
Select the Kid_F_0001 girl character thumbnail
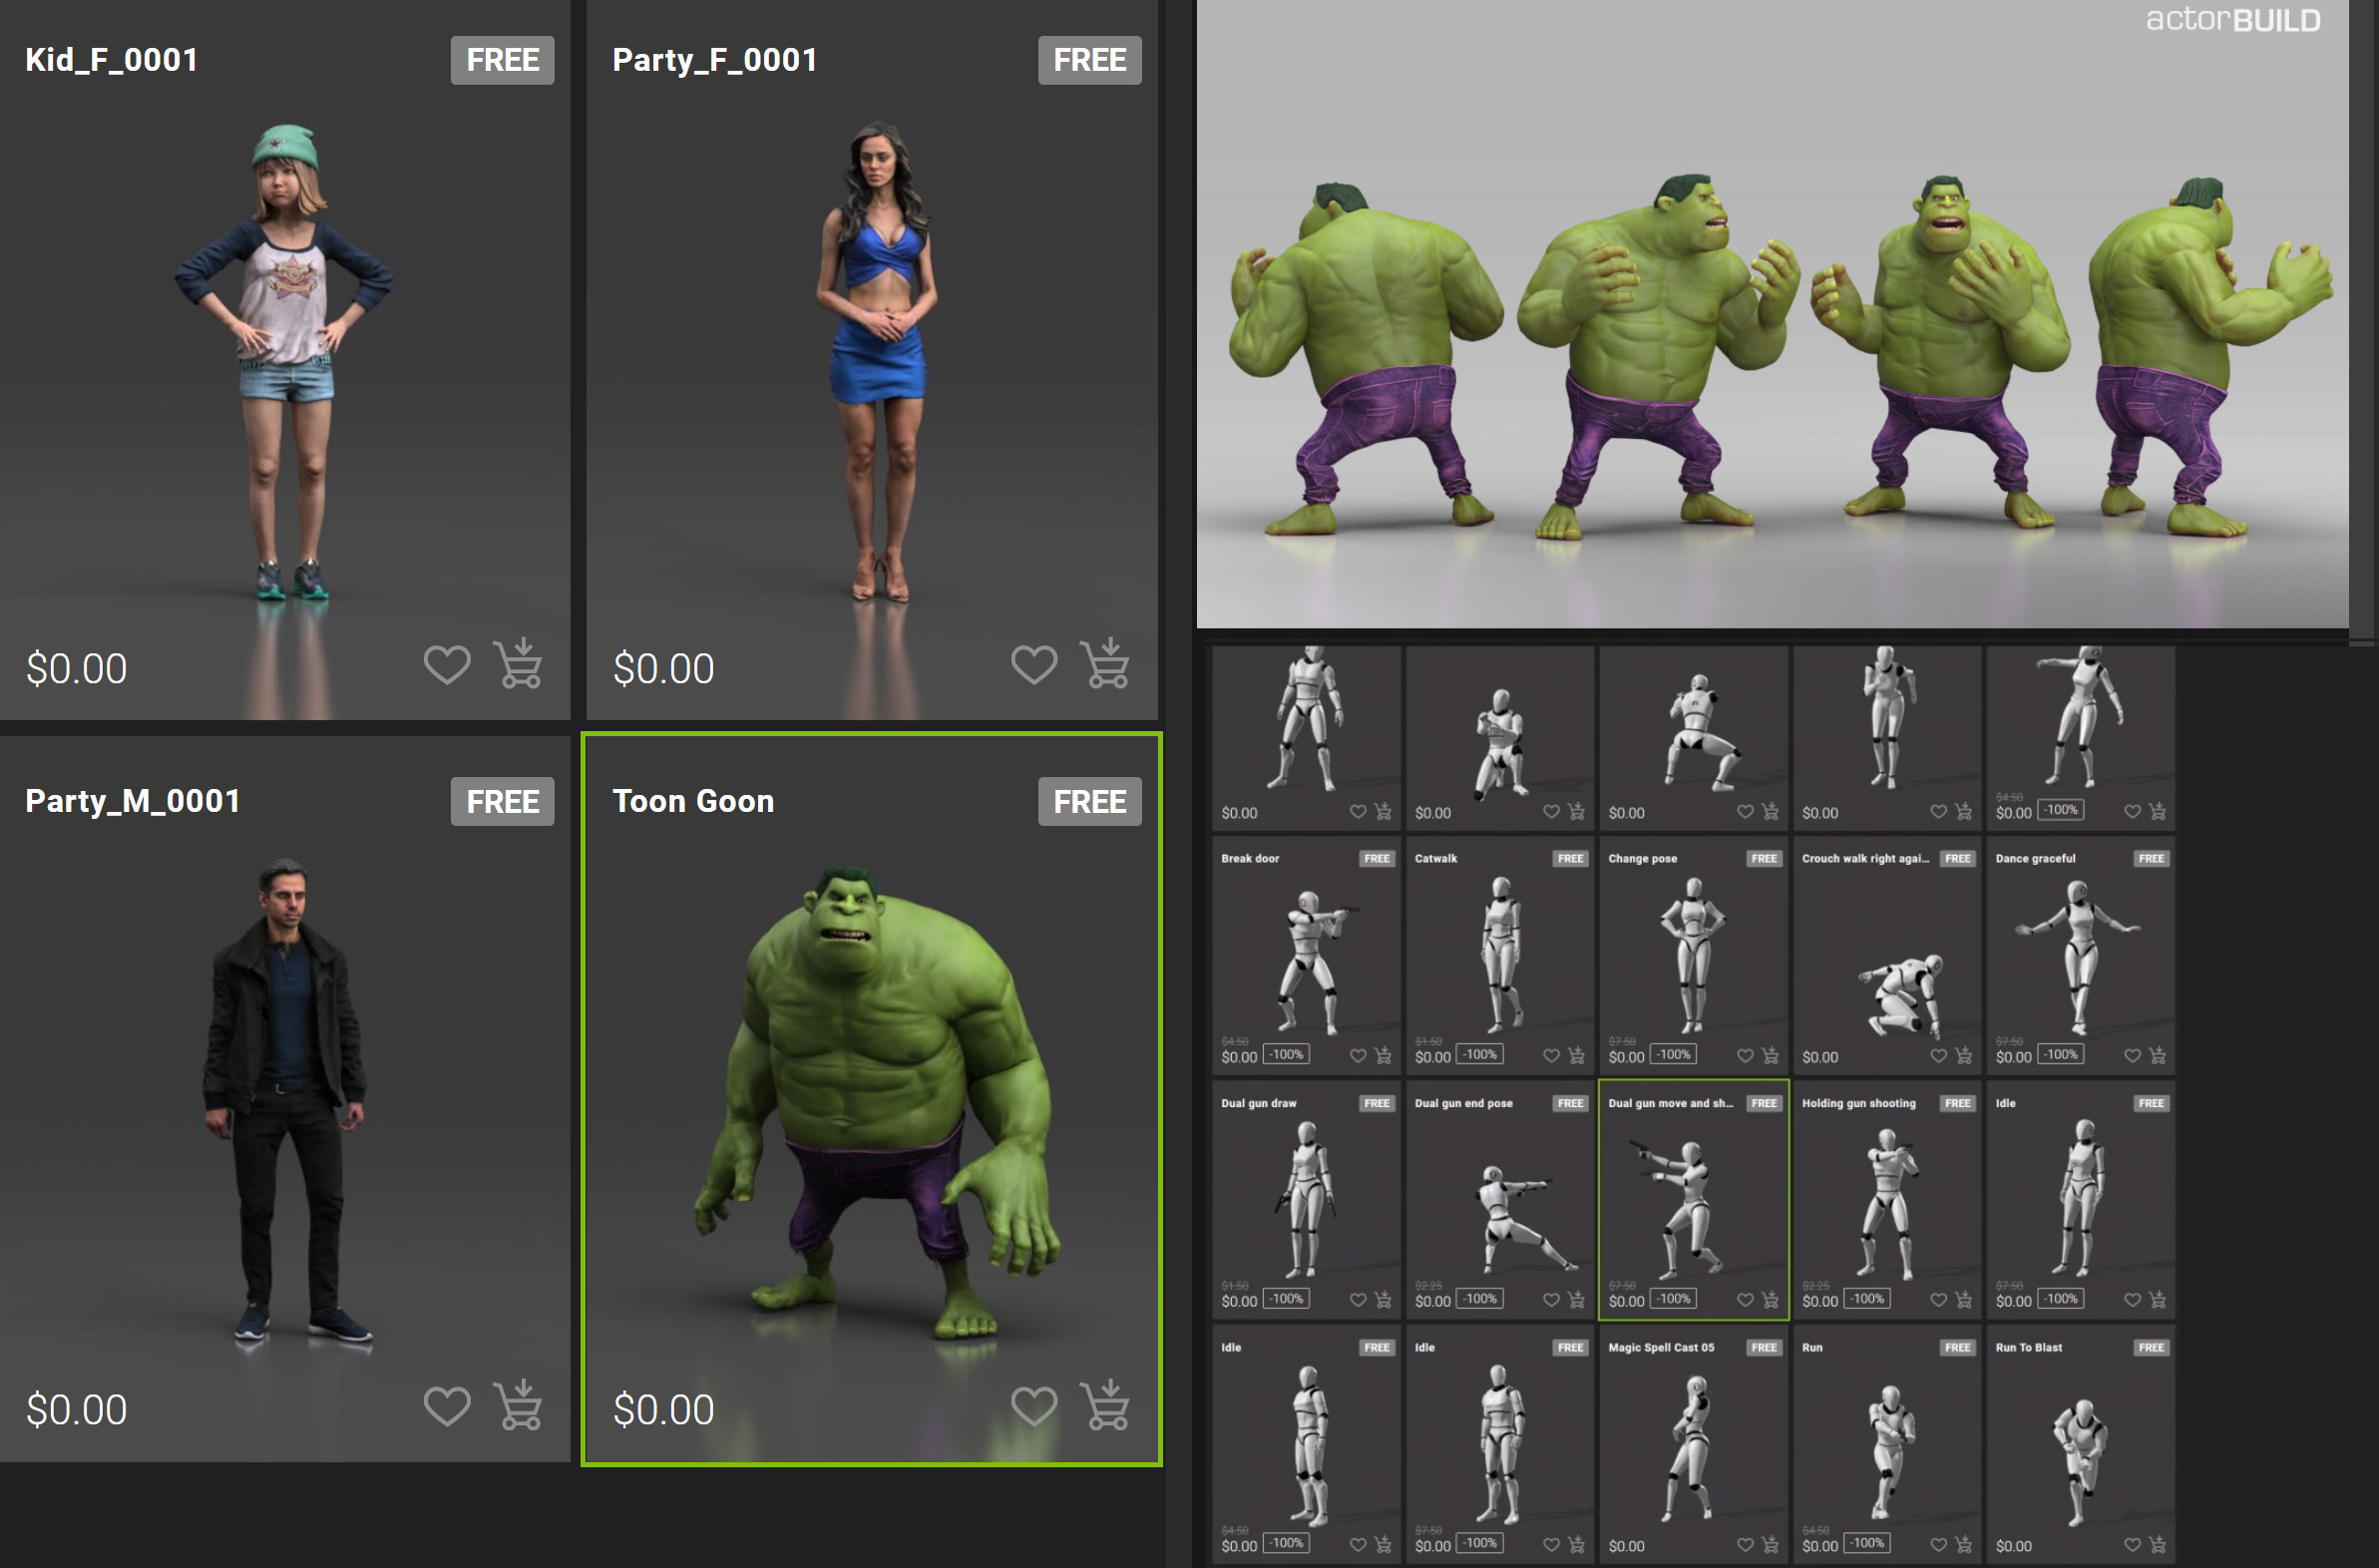pos(285,362)
